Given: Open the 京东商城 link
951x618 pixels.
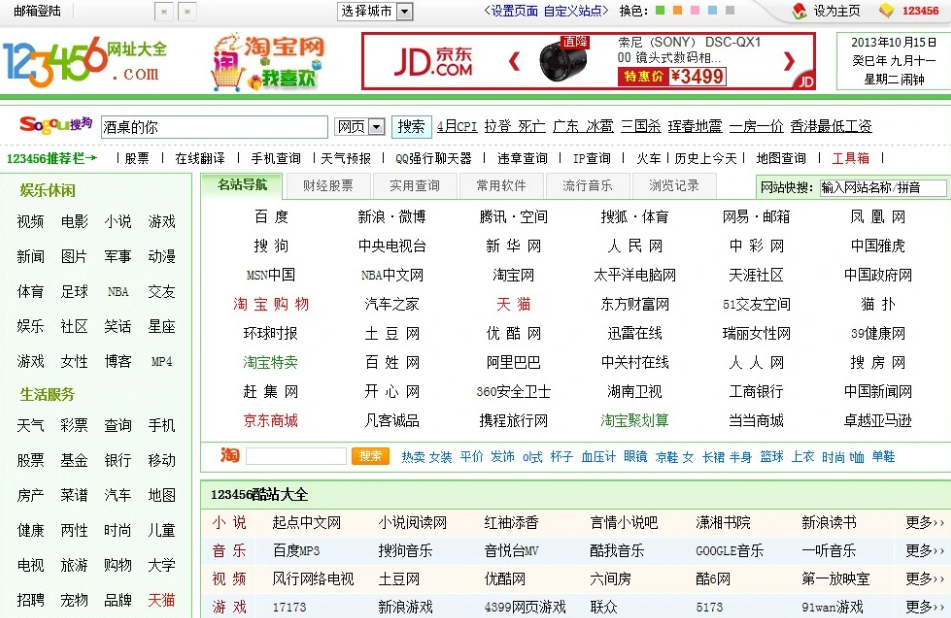Looking at the screenshot, I should tap(271, 420).
